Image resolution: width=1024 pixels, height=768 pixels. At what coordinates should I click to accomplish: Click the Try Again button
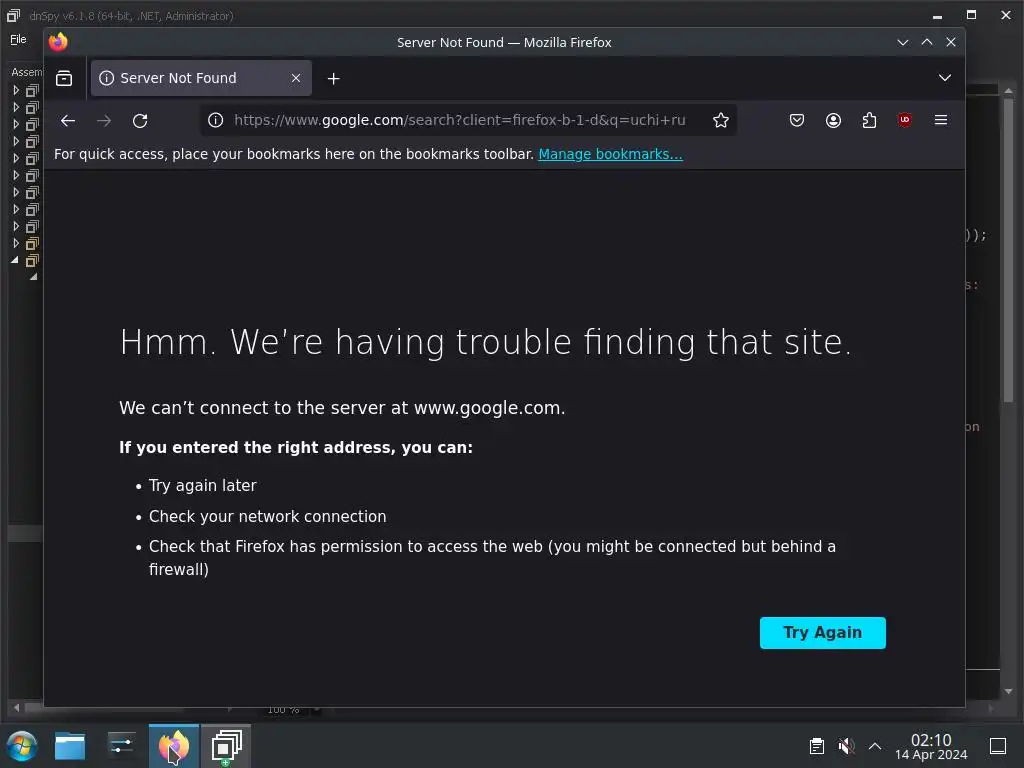click(823, 633)
